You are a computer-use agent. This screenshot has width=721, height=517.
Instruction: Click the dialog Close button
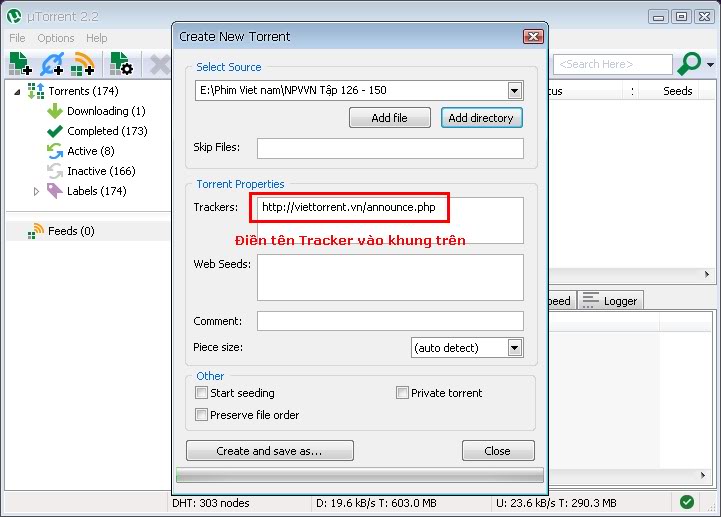(x=498, y=451)
